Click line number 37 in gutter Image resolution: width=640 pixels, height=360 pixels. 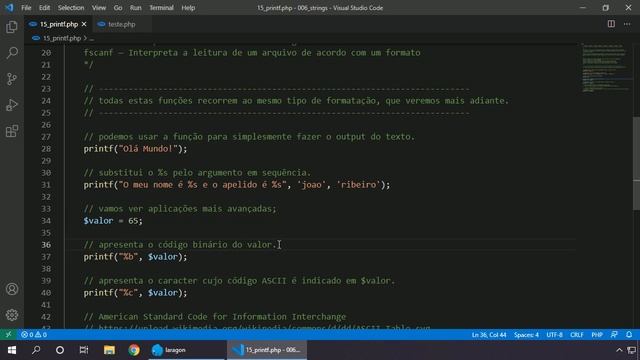coord(46,257)
